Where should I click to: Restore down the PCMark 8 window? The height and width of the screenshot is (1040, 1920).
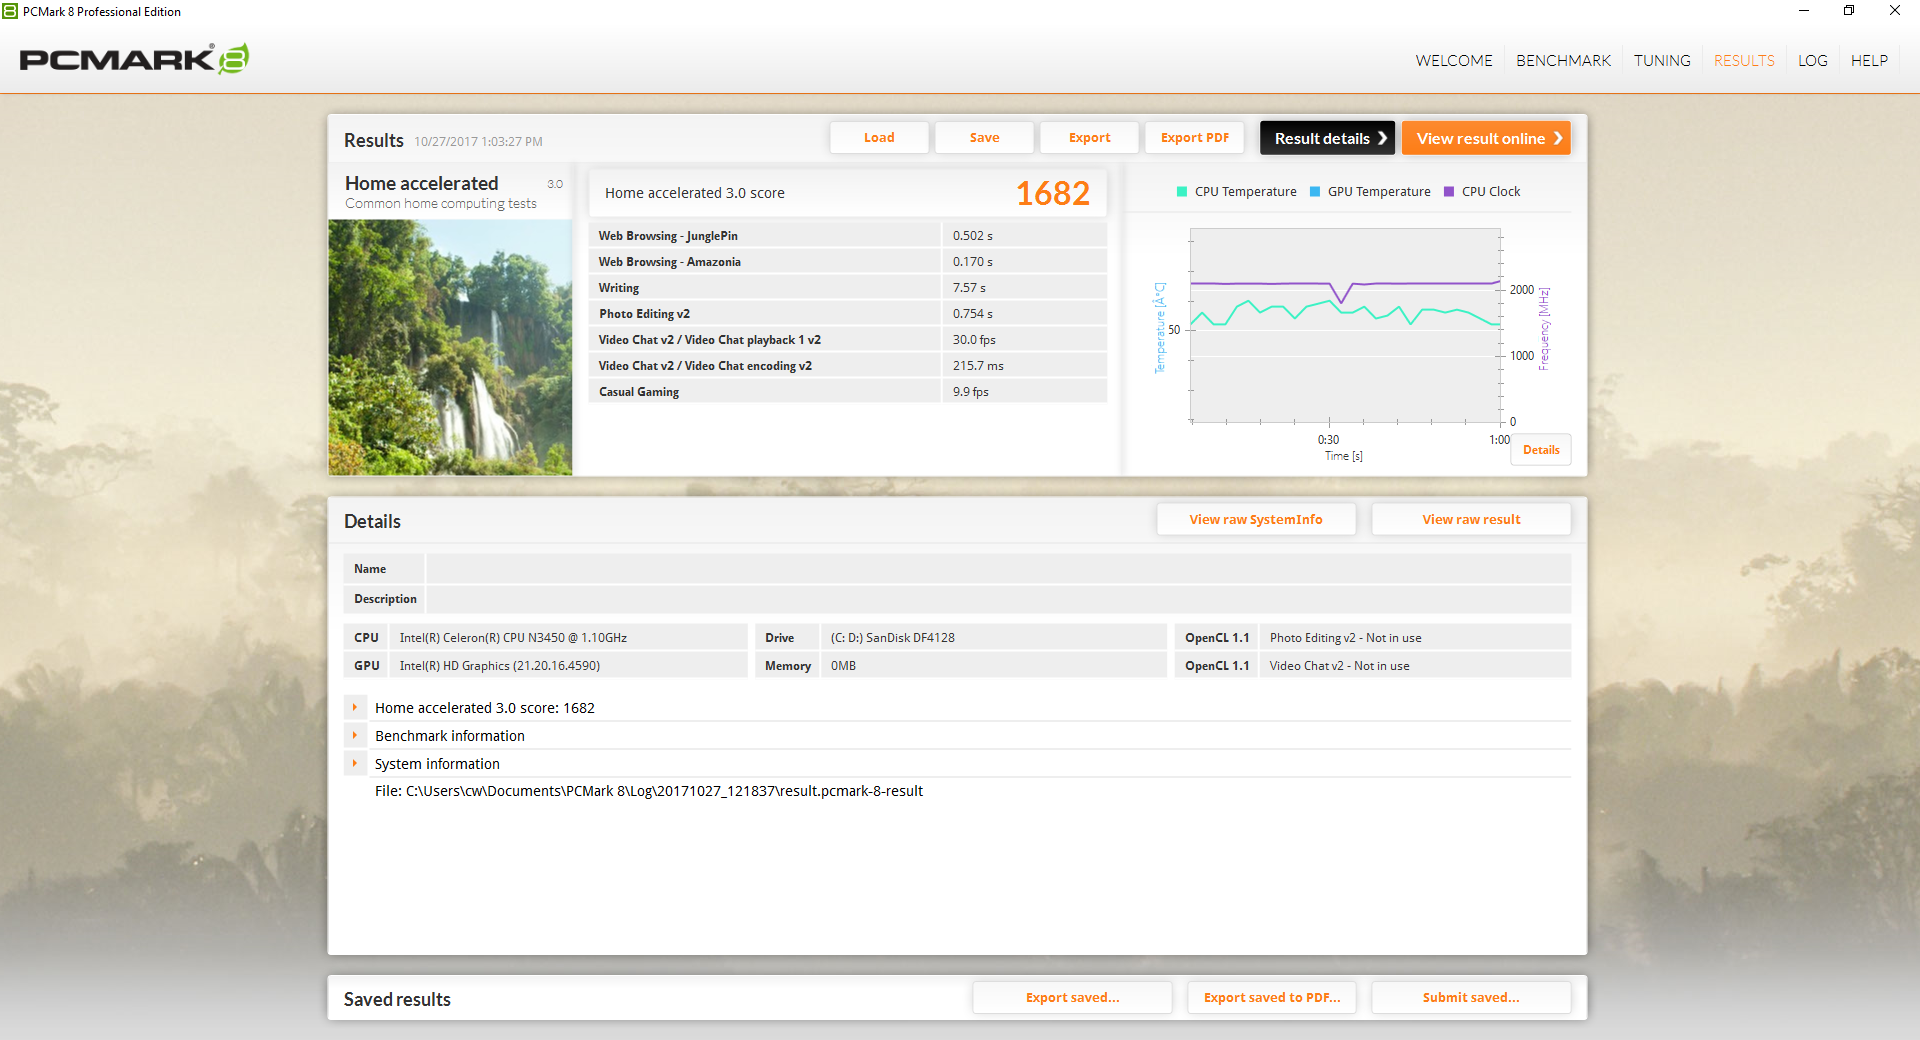1849,11
